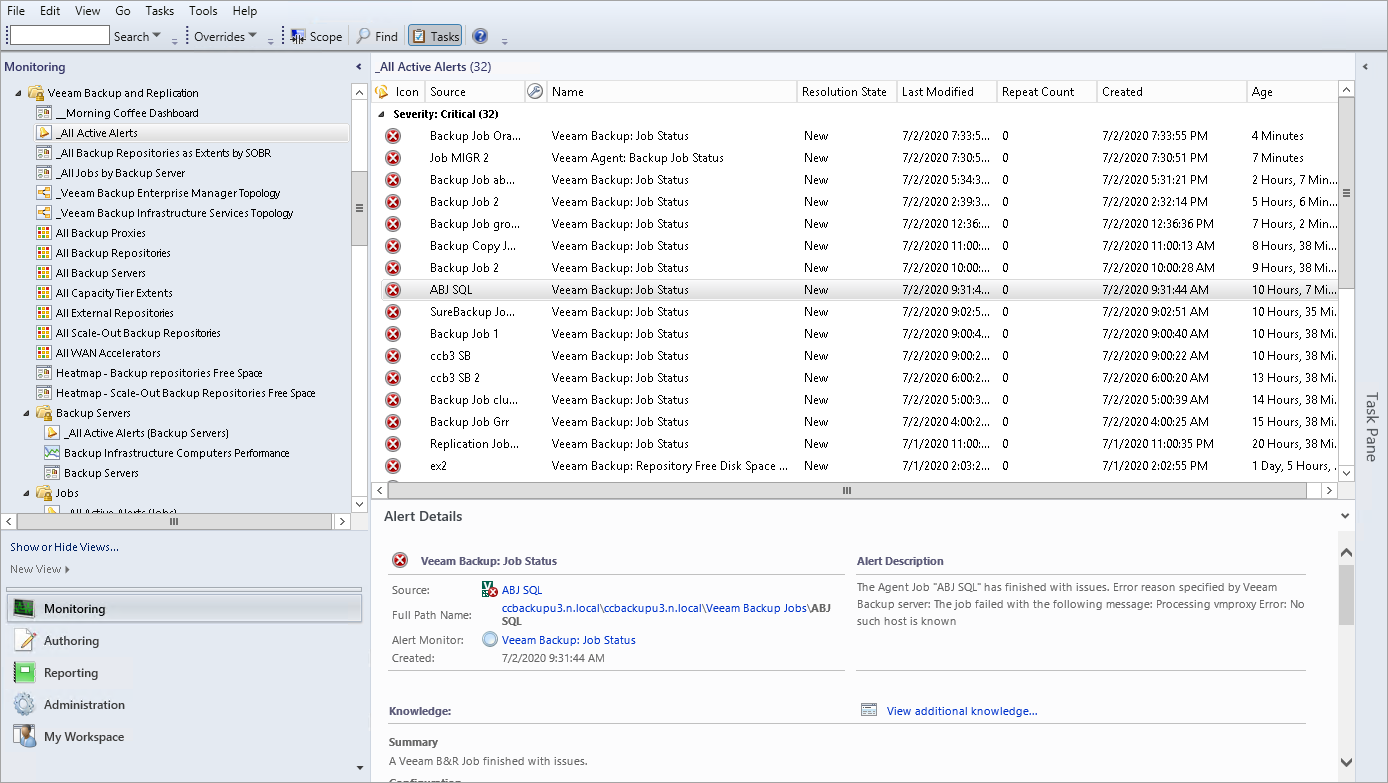Open the Veeam Backup: Job Status monitor link
The height and width of the screenshot is (783, 1388).
coord(568,640)
